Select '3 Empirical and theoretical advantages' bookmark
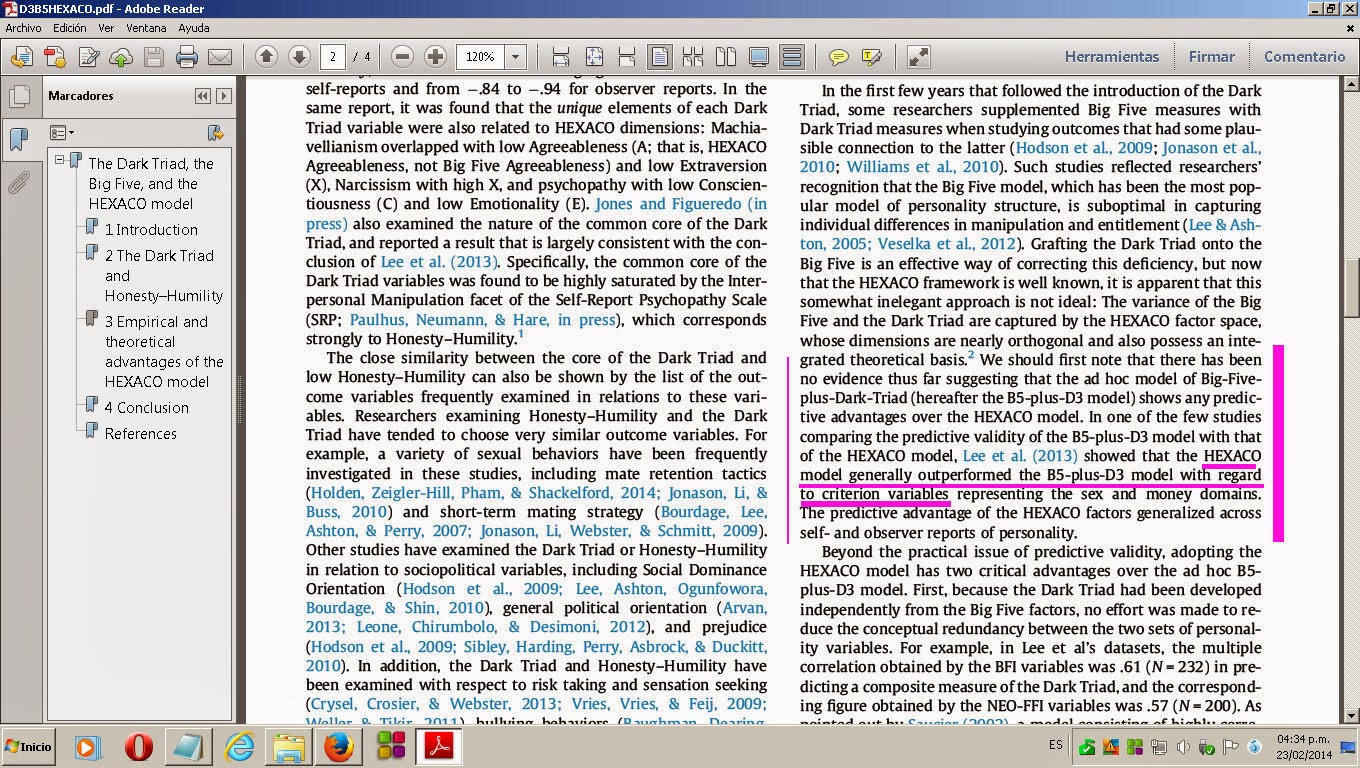This screenshot has height=768, width=1360. (164, 351)
